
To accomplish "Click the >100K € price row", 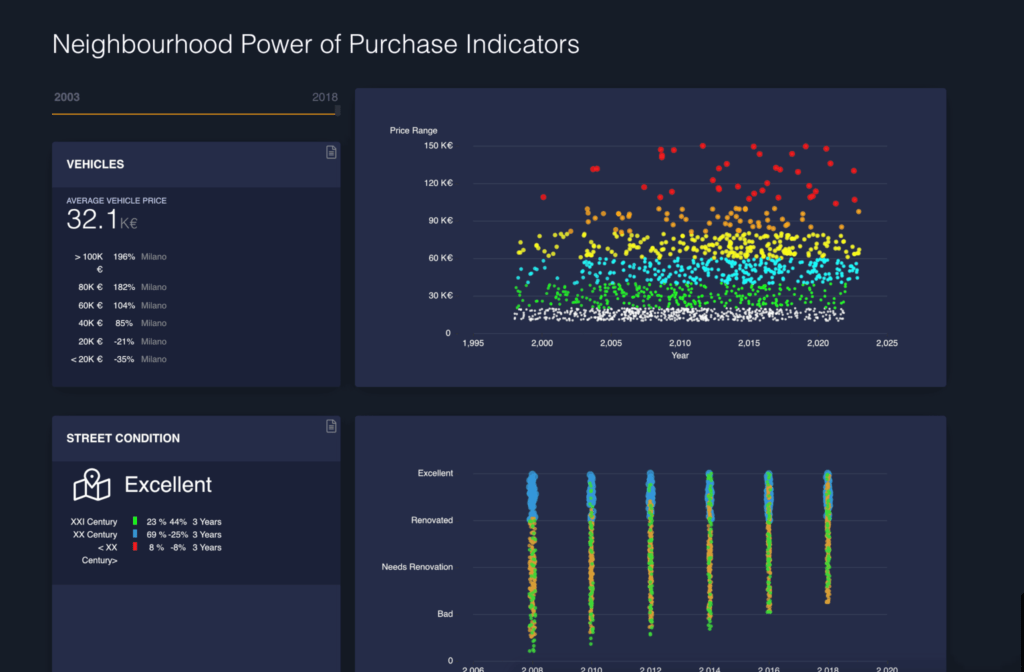I will click(118, 257).
